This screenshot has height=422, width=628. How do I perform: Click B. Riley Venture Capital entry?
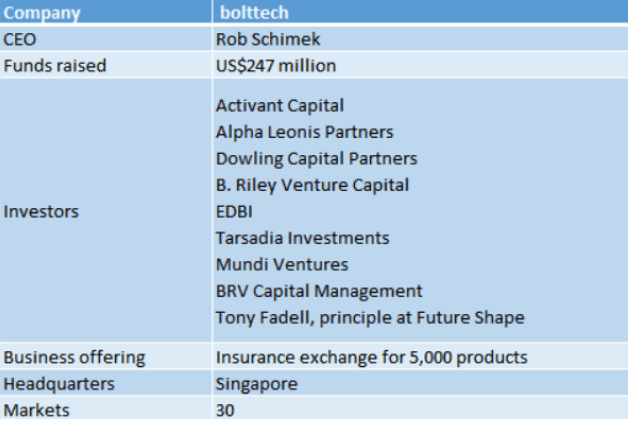(312, 185)
